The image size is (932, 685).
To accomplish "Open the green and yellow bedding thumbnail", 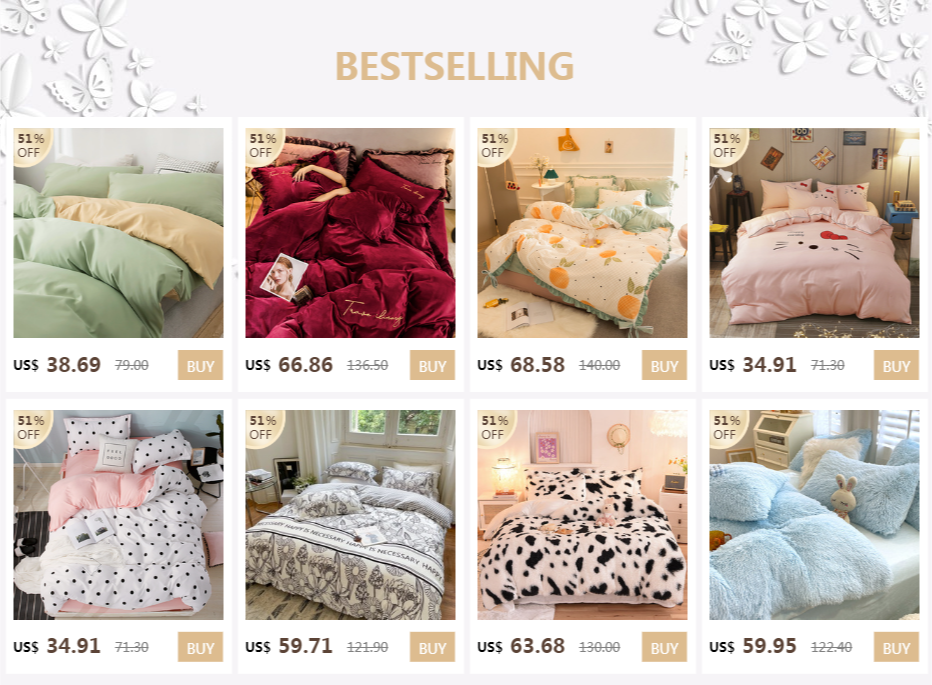I will coord(118,232).
